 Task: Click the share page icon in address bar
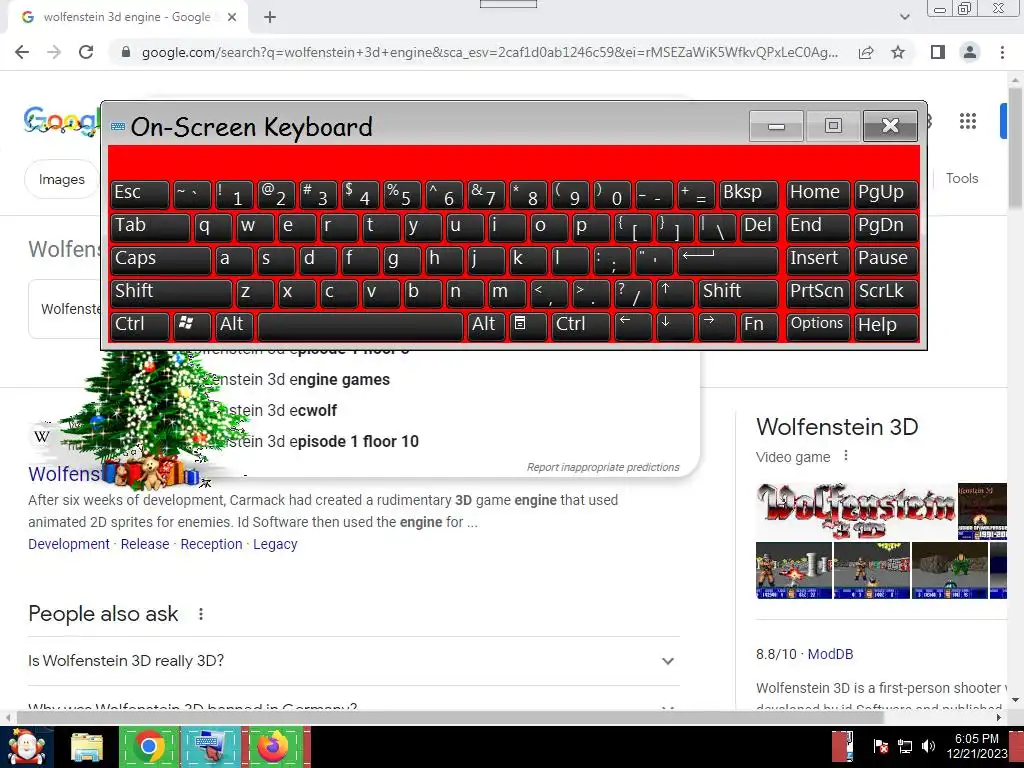(x=866, y=52)
